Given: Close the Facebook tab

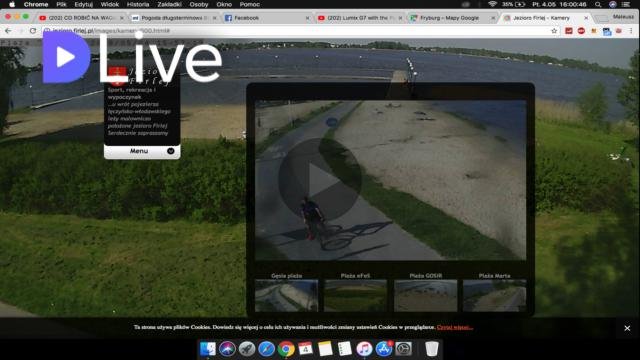Looking at the screenshot, I should (x=307, y=18).
